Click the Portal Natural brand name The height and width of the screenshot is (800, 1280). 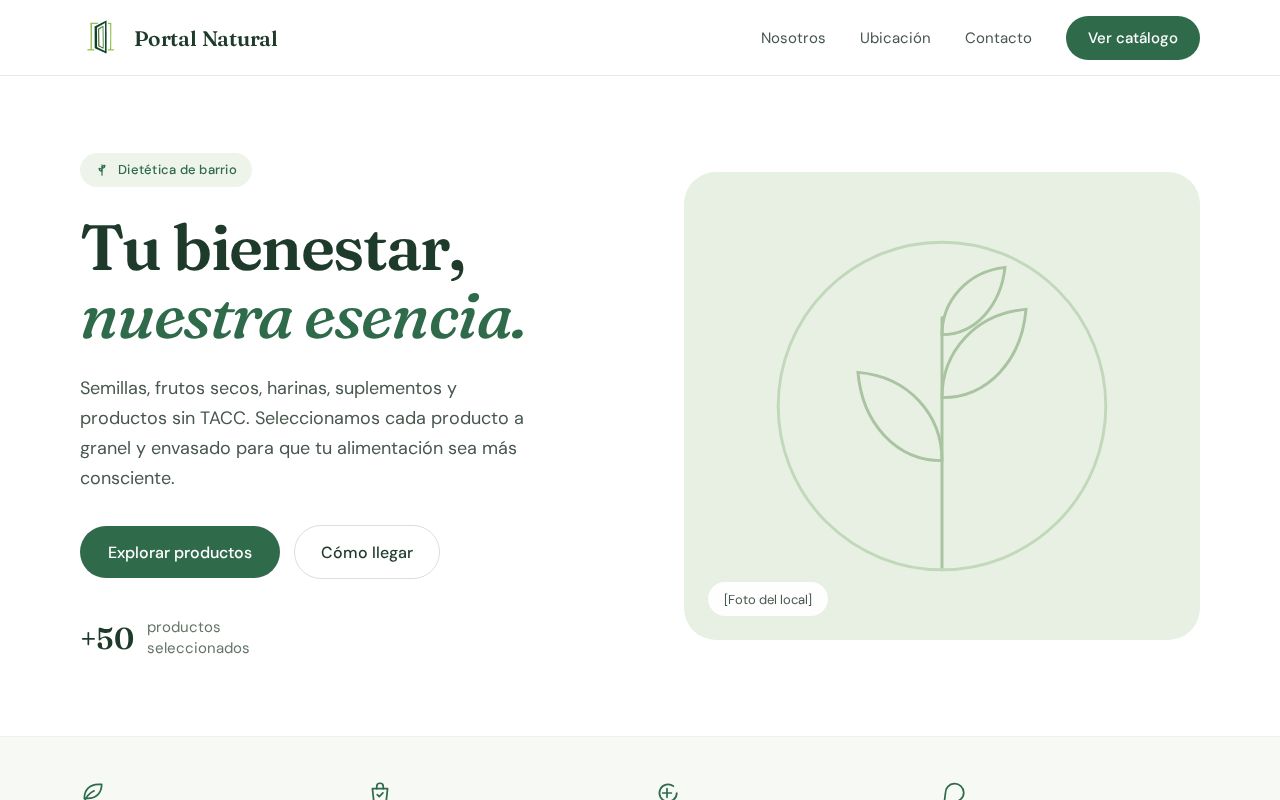[x=206, y=39]
